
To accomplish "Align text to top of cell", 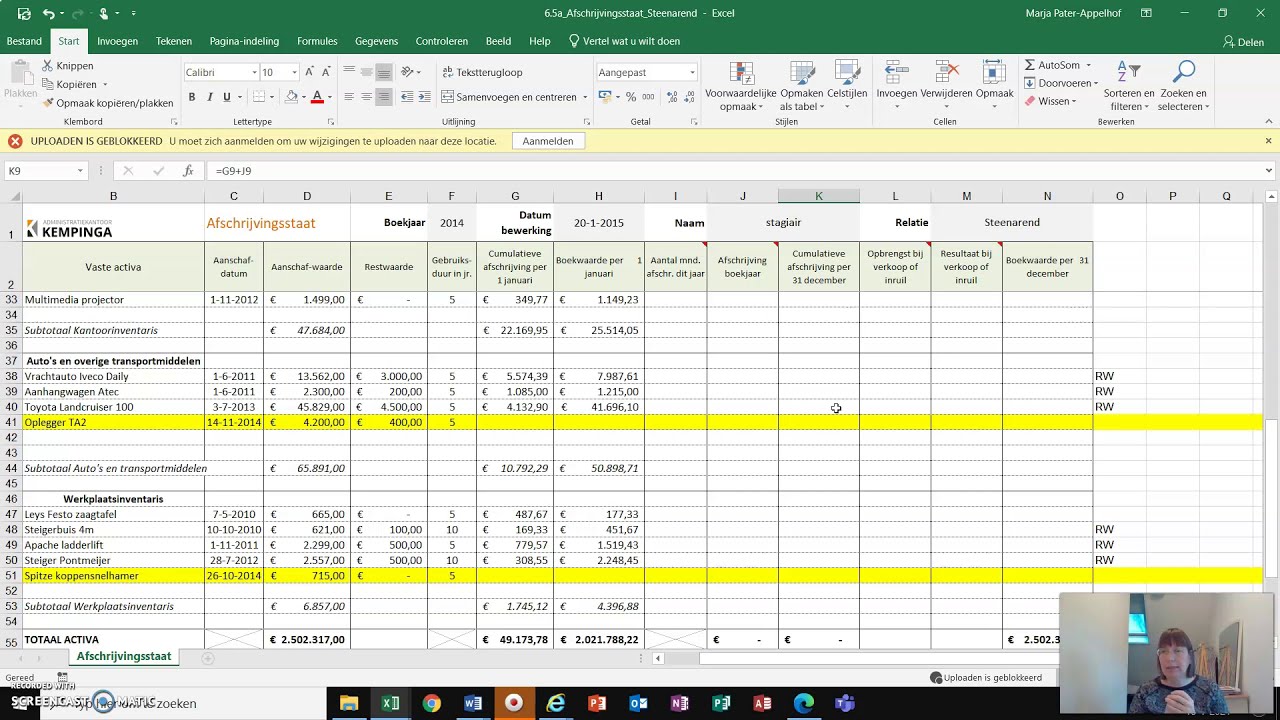I will point(349,72).
